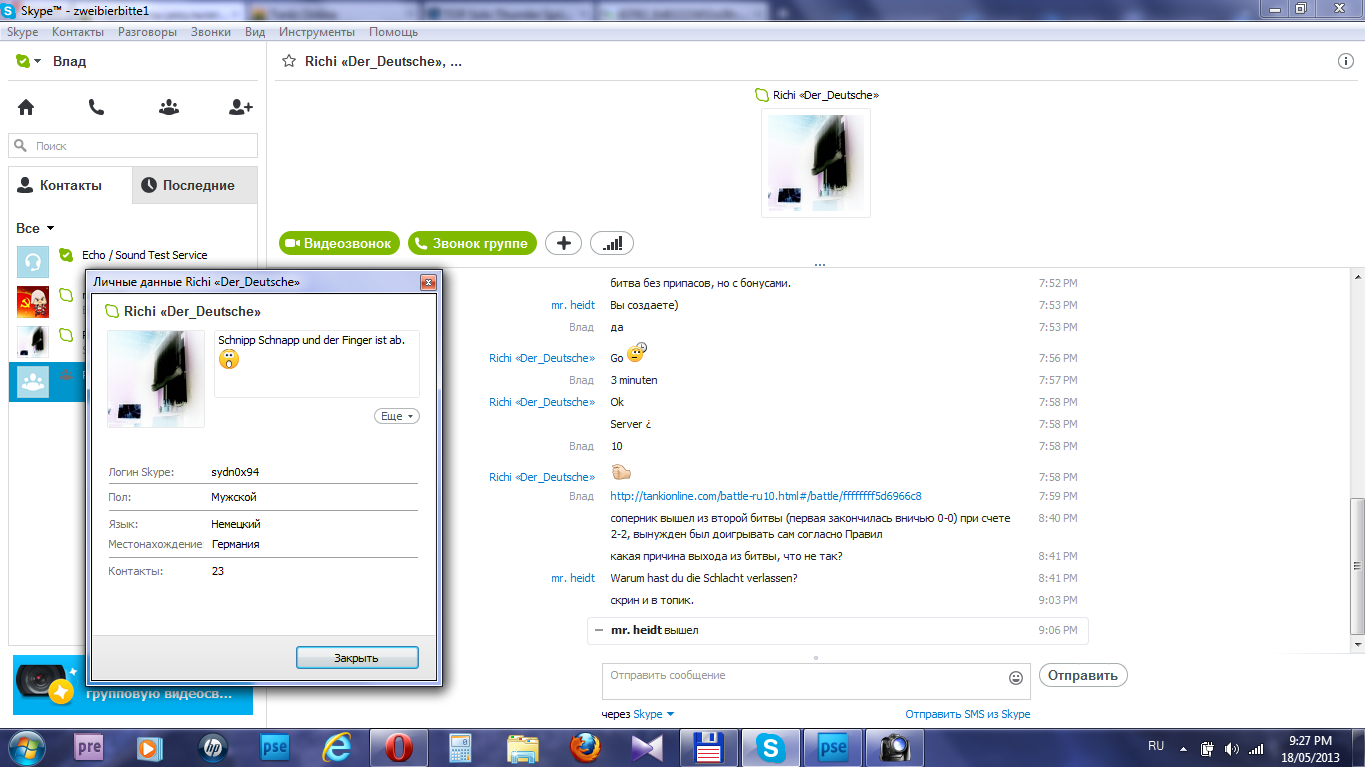Click the Warum hast du die Schlacht message
1365x767 pixels.
(x=703, y=578)
